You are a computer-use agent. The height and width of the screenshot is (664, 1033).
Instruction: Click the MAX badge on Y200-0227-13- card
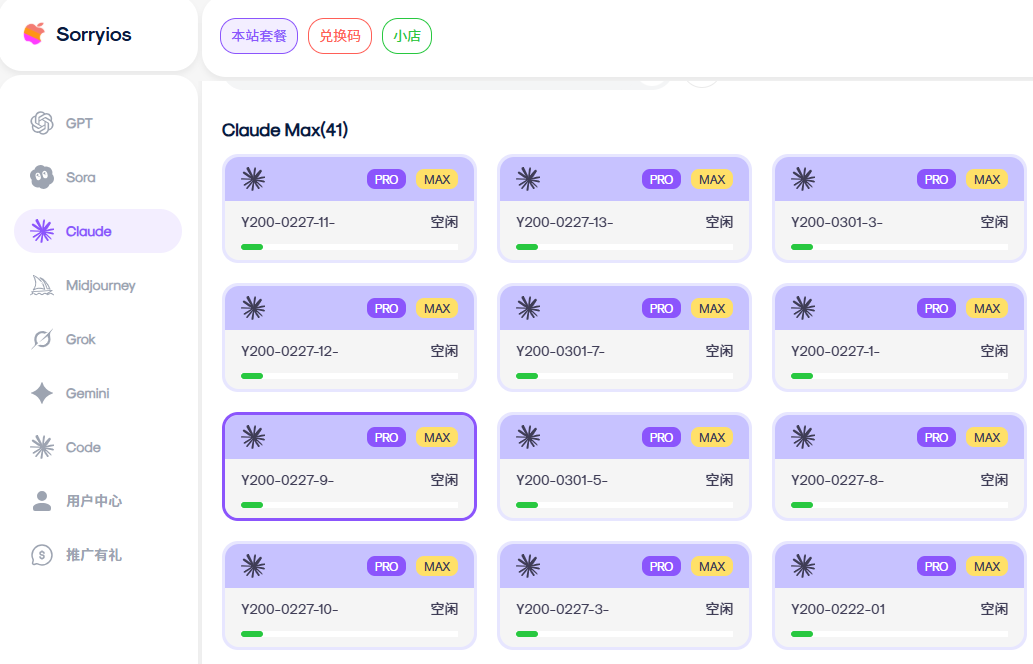point(712,180)
